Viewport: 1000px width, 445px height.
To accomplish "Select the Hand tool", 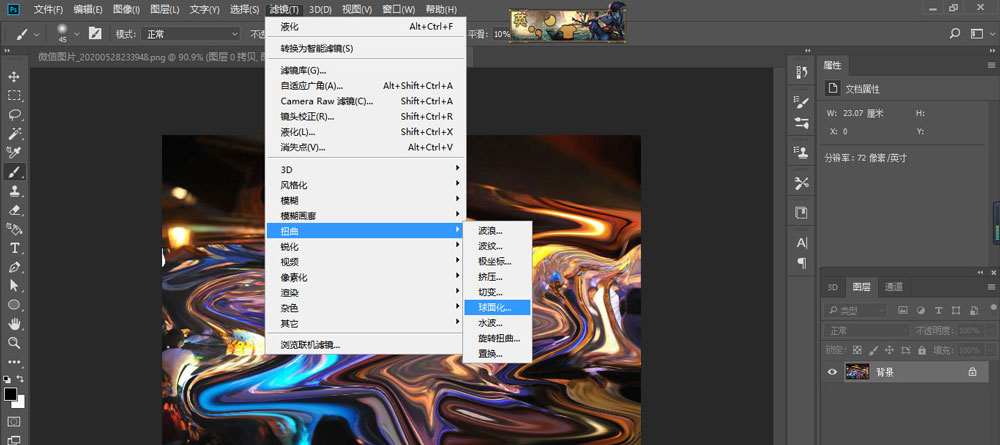I will click(15, 324).
